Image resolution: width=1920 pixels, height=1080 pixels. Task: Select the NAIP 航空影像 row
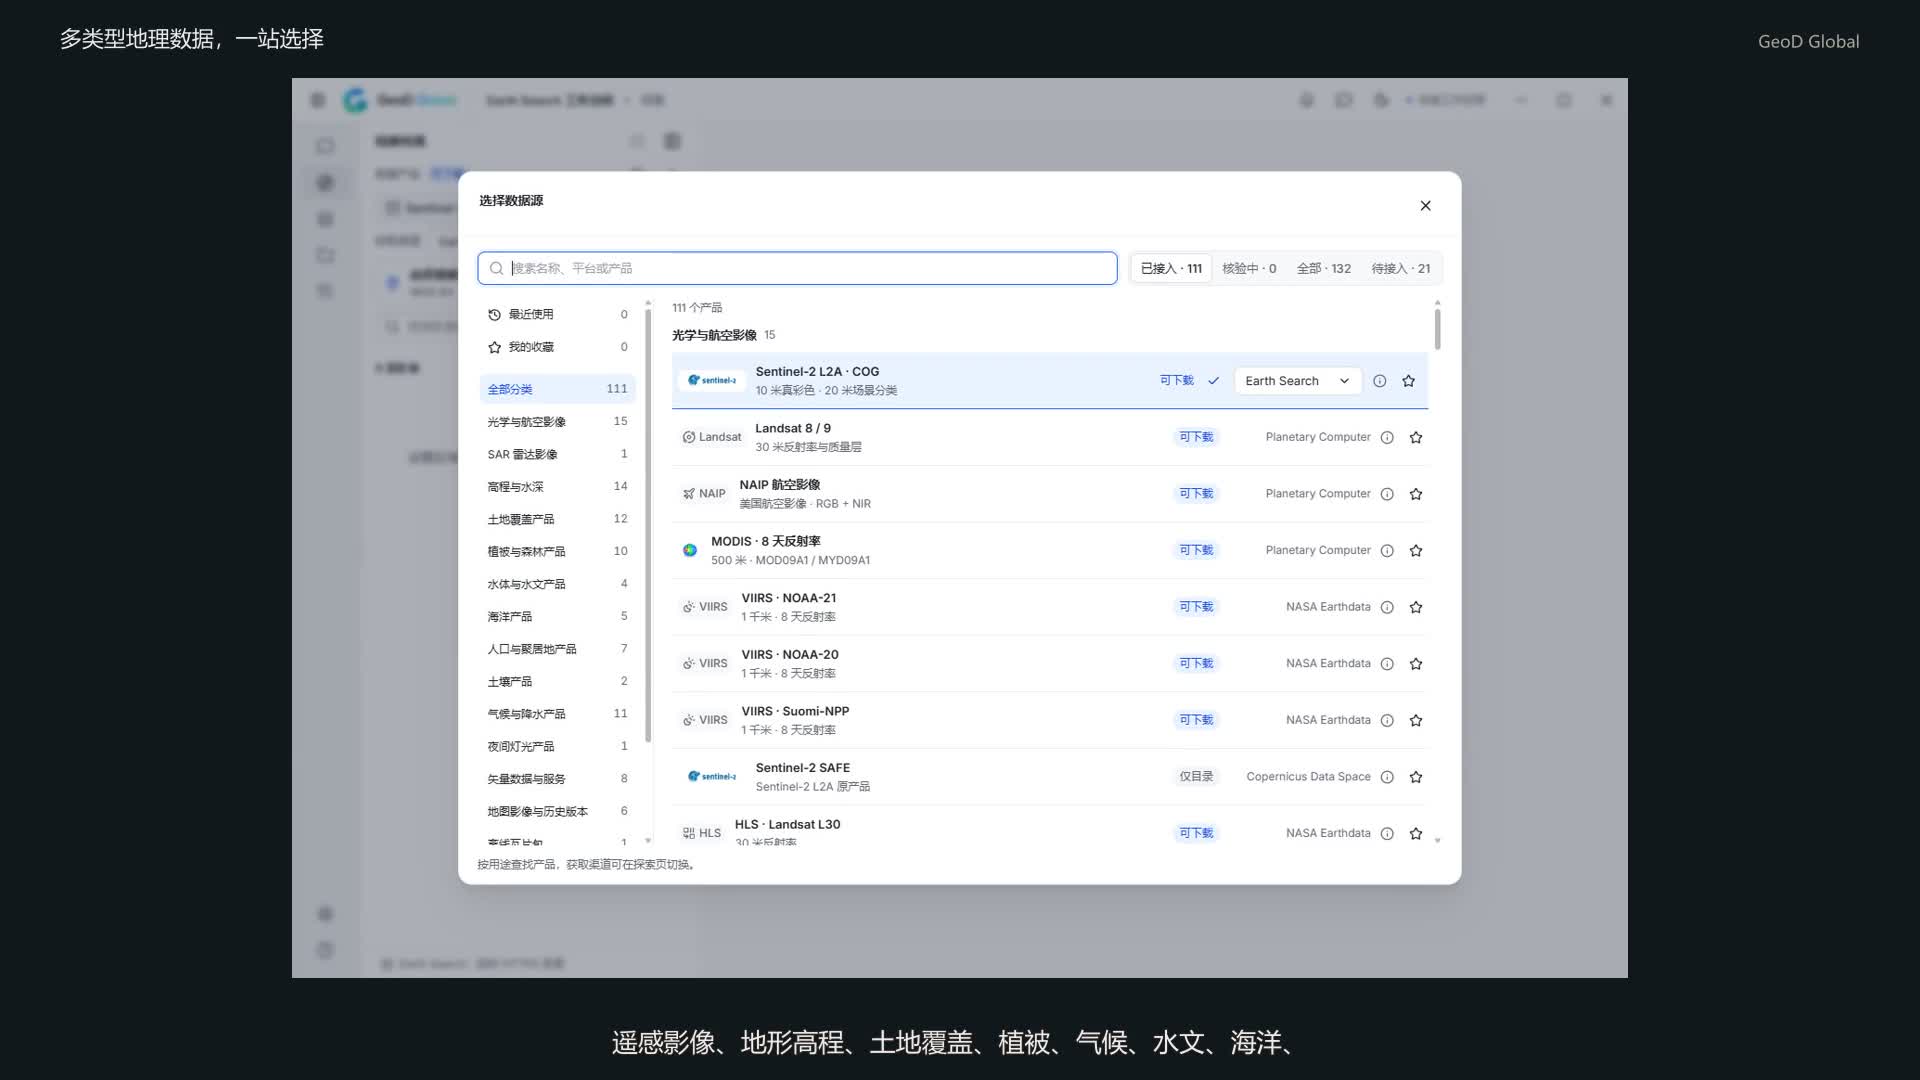pyautogui.click(x=1050, y=494)
